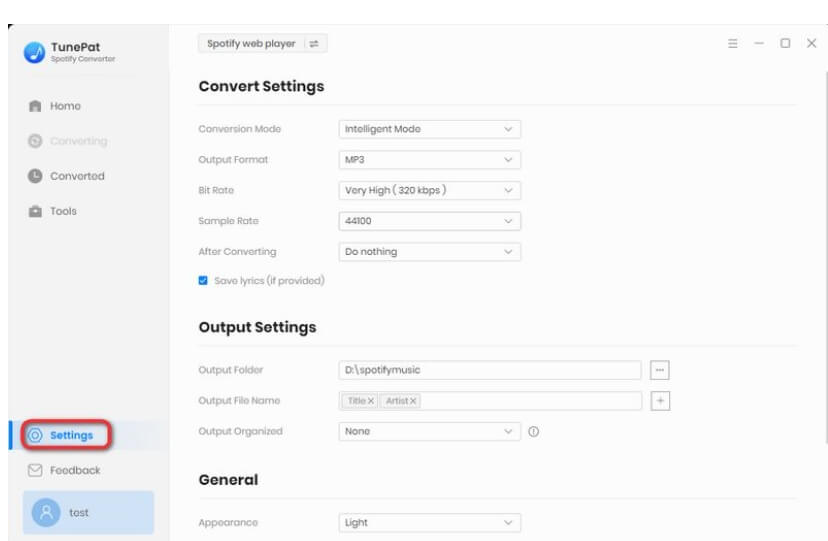Open Bit Rate dropdown
The width and height of the screenshot is (828, 541).
[429, 190]
